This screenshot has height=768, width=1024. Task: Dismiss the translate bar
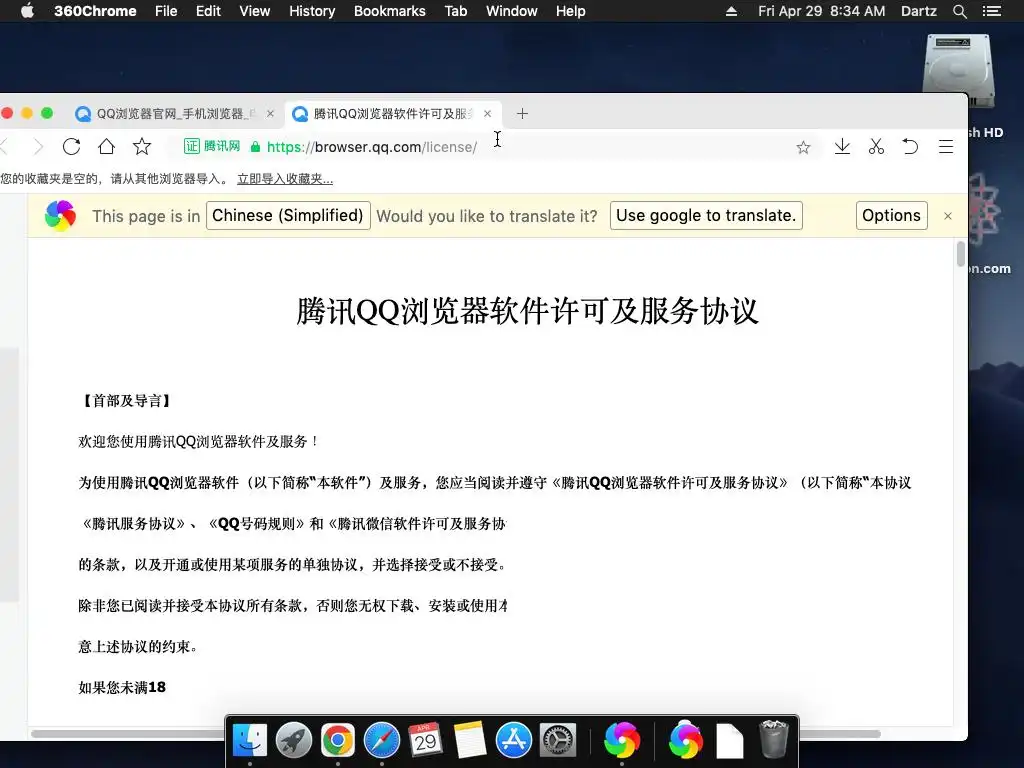click(948, 216)
